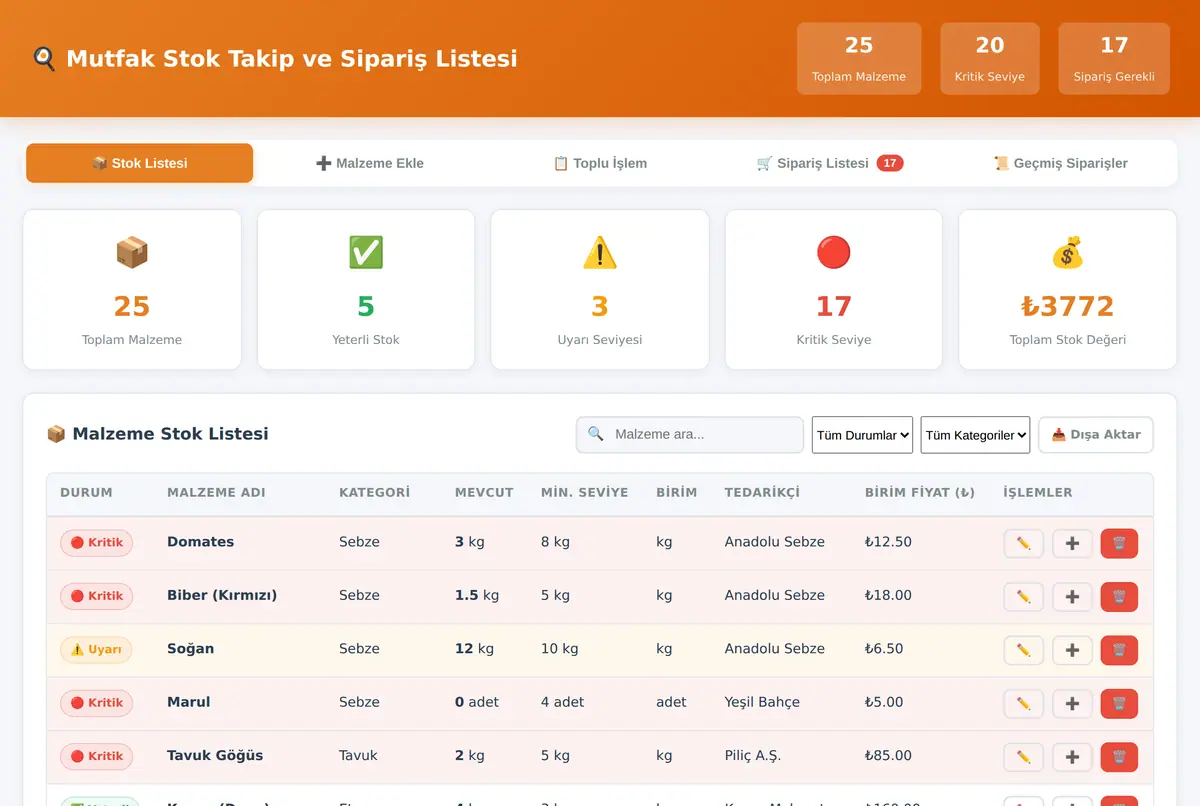Screen dimensions: 1200x806
Task: Click the MALZEME ADI column header
Action: click(216, 493)
